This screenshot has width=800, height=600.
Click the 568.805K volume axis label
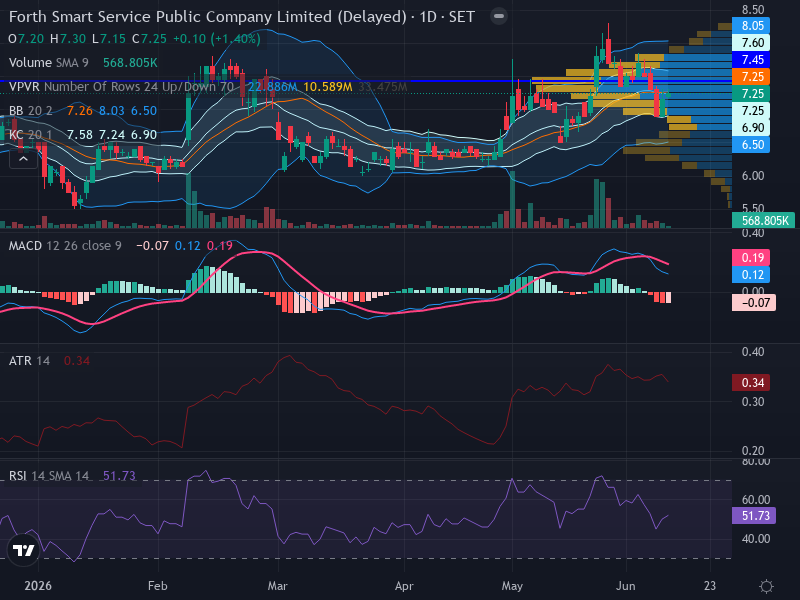point(763,220)
